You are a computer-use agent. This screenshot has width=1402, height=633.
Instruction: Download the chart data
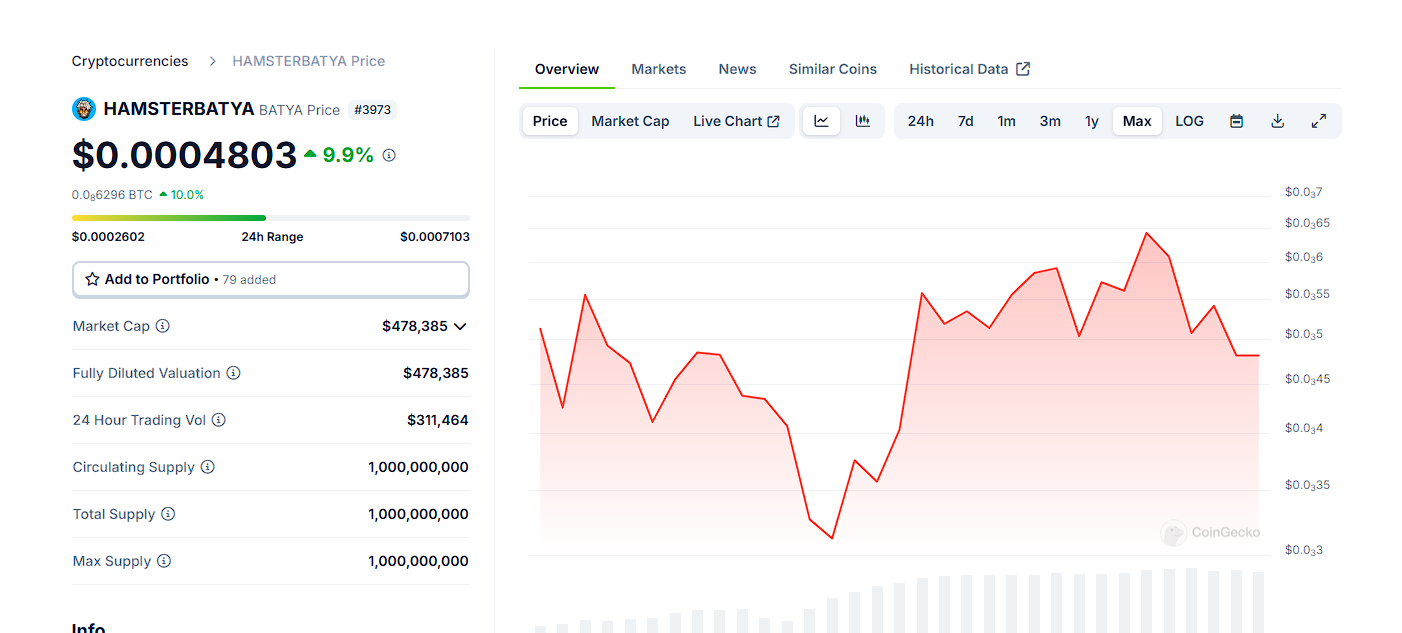[x=1277, y=121]
